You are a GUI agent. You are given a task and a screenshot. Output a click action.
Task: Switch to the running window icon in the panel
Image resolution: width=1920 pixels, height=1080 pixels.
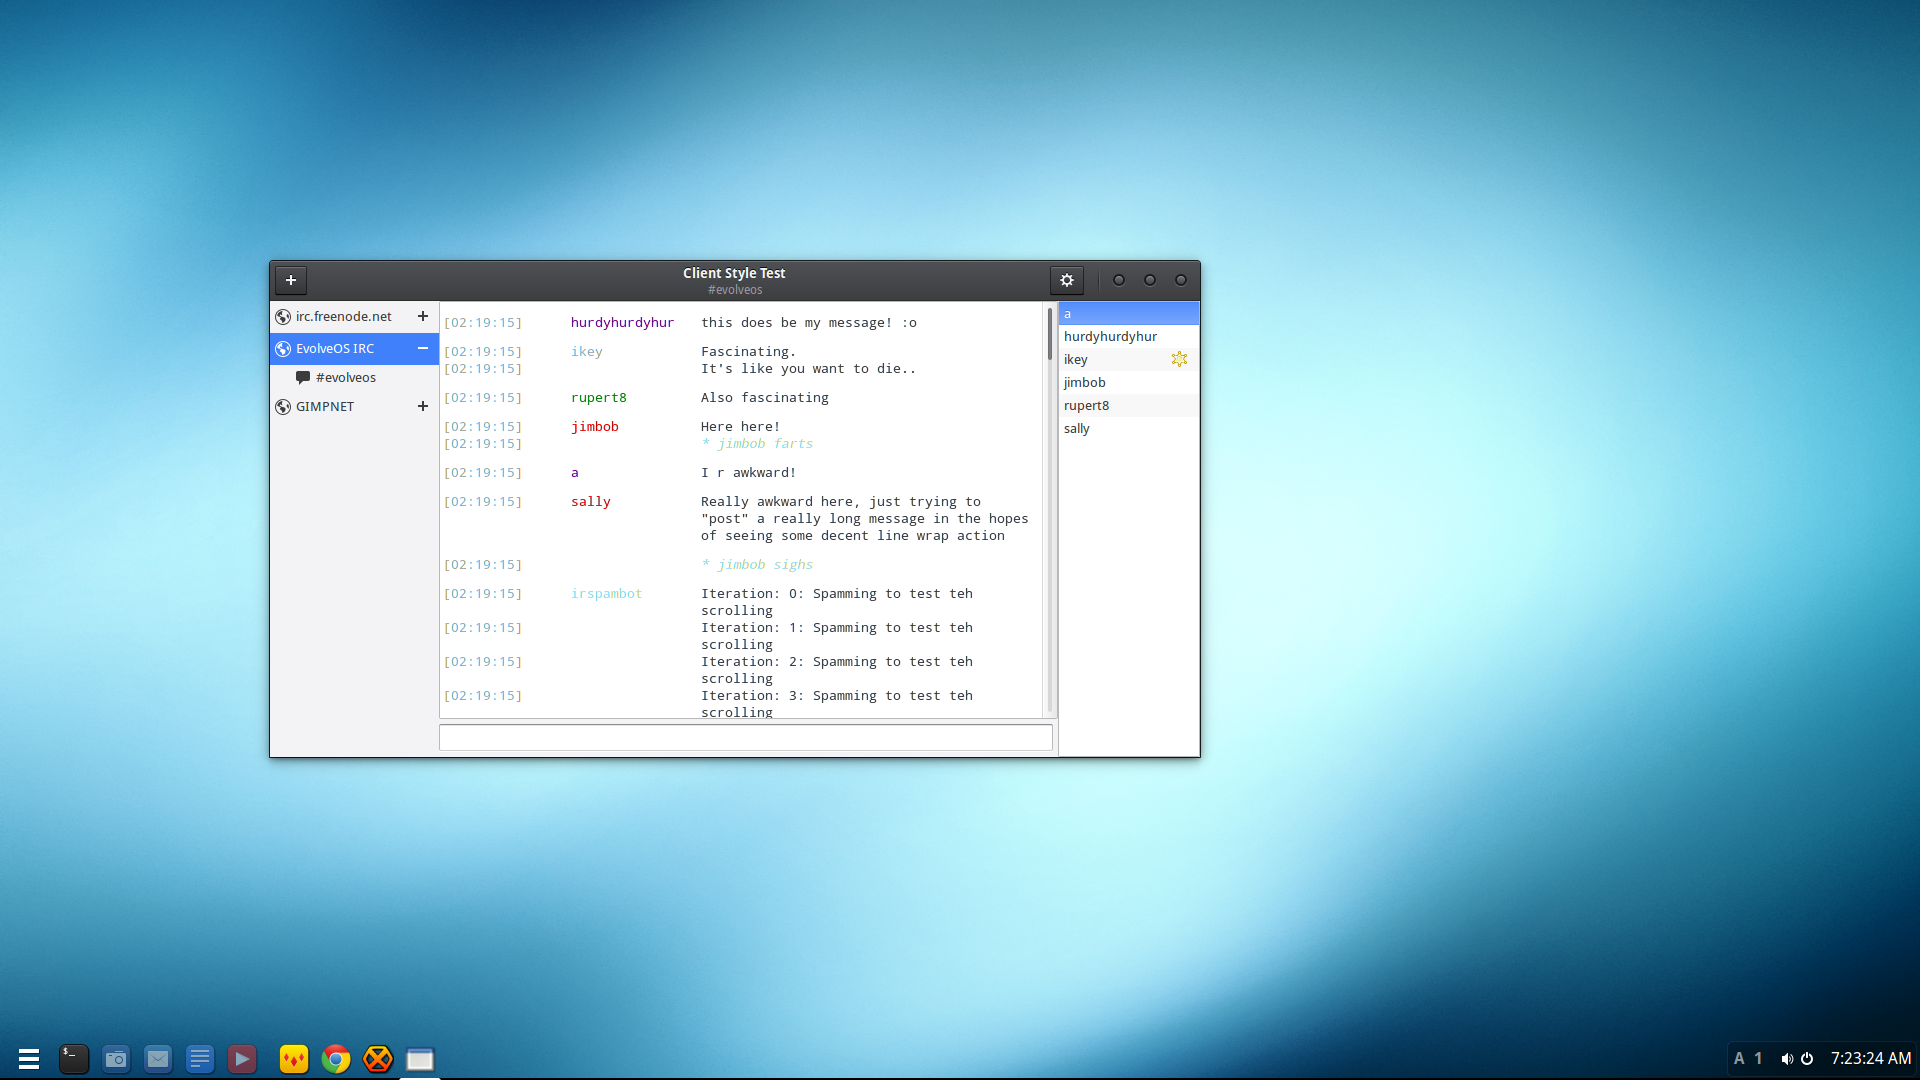[x=420, y=1059]
